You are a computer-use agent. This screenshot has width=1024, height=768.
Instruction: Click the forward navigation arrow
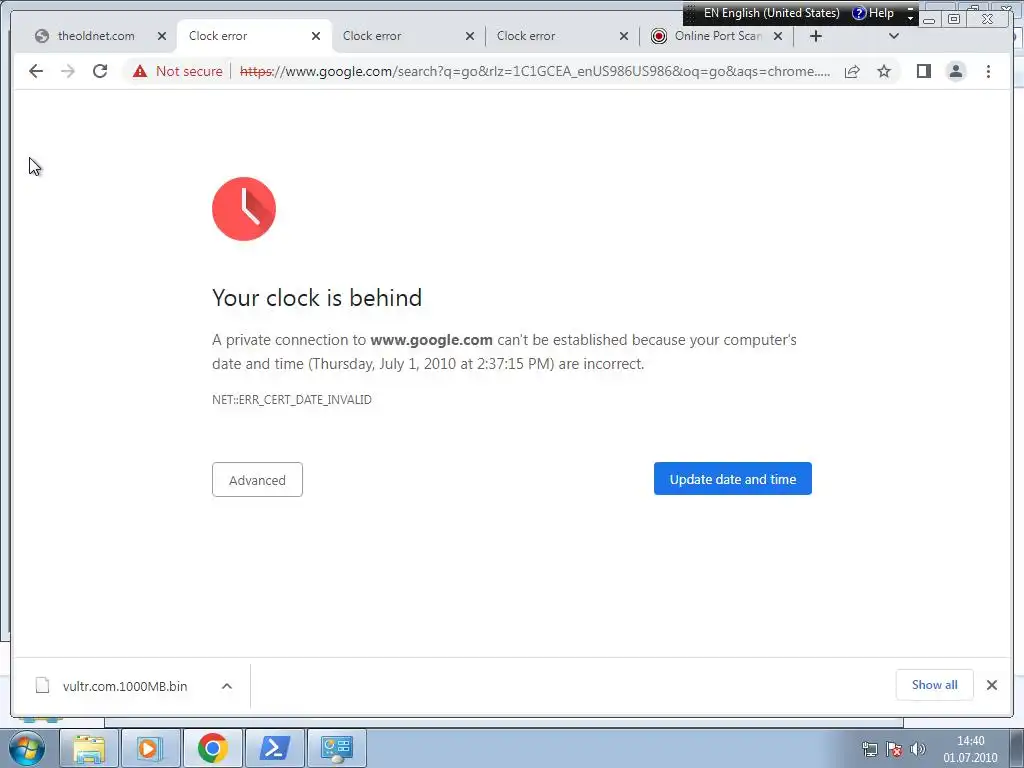[68, 71]
